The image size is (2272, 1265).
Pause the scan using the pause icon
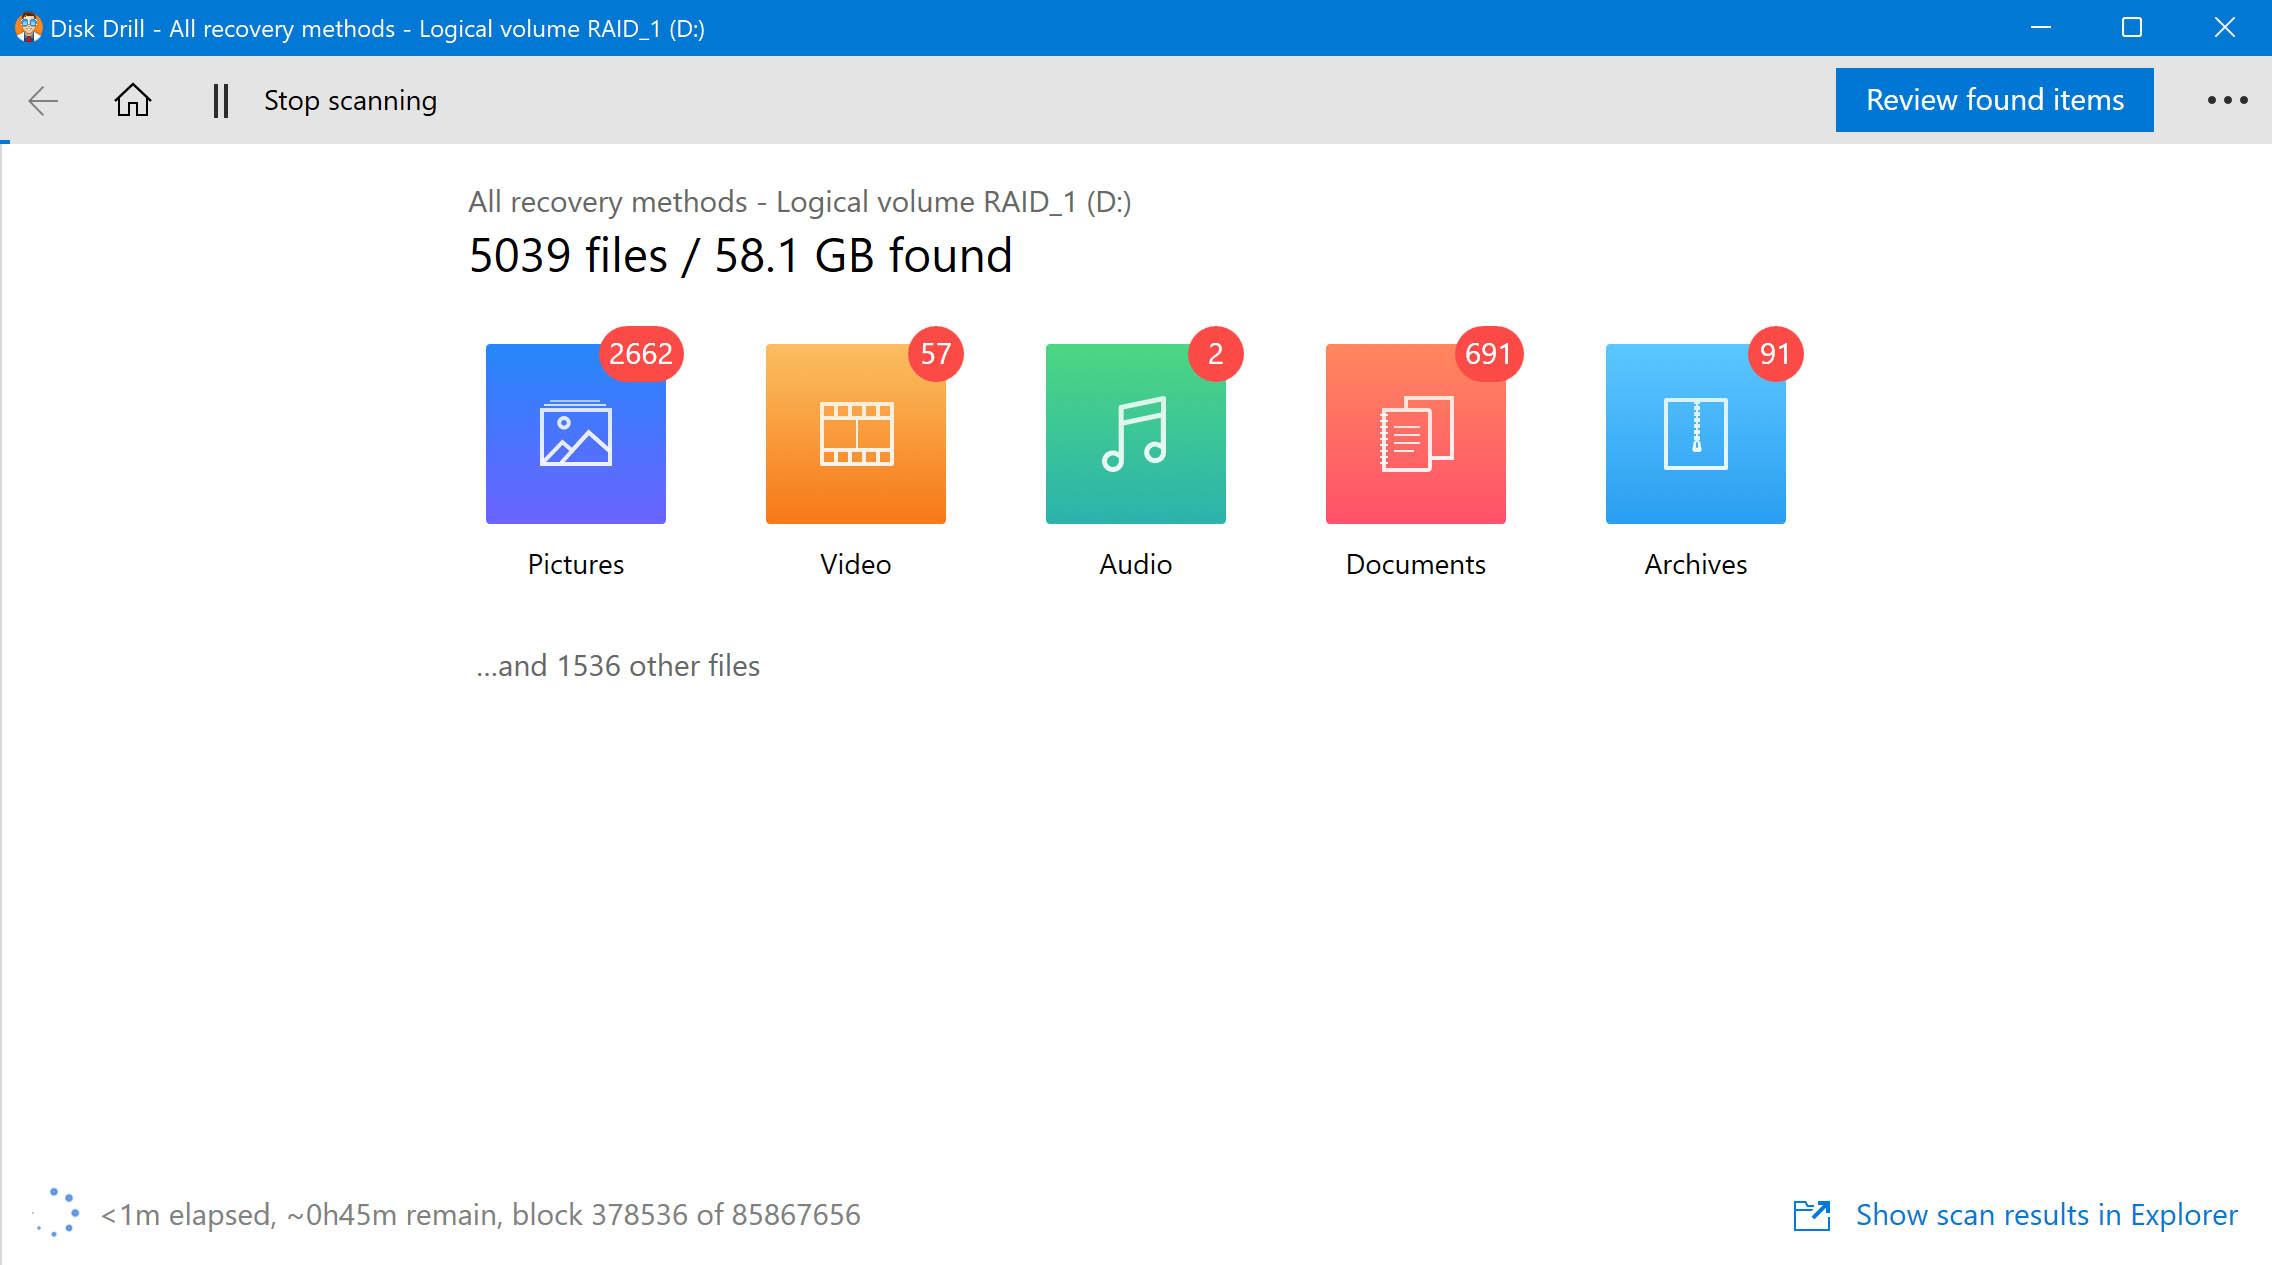coord(220,100)
